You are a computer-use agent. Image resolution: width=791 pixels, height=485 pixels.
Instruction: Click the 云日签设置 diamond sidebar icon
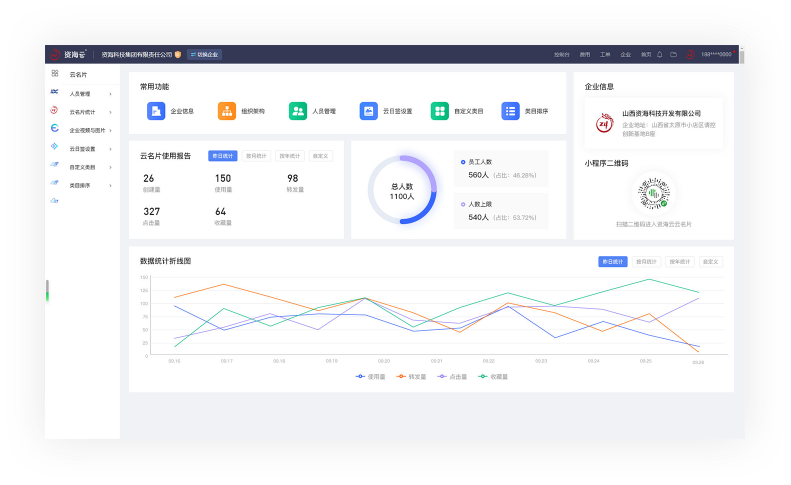(x=54, y=146)
